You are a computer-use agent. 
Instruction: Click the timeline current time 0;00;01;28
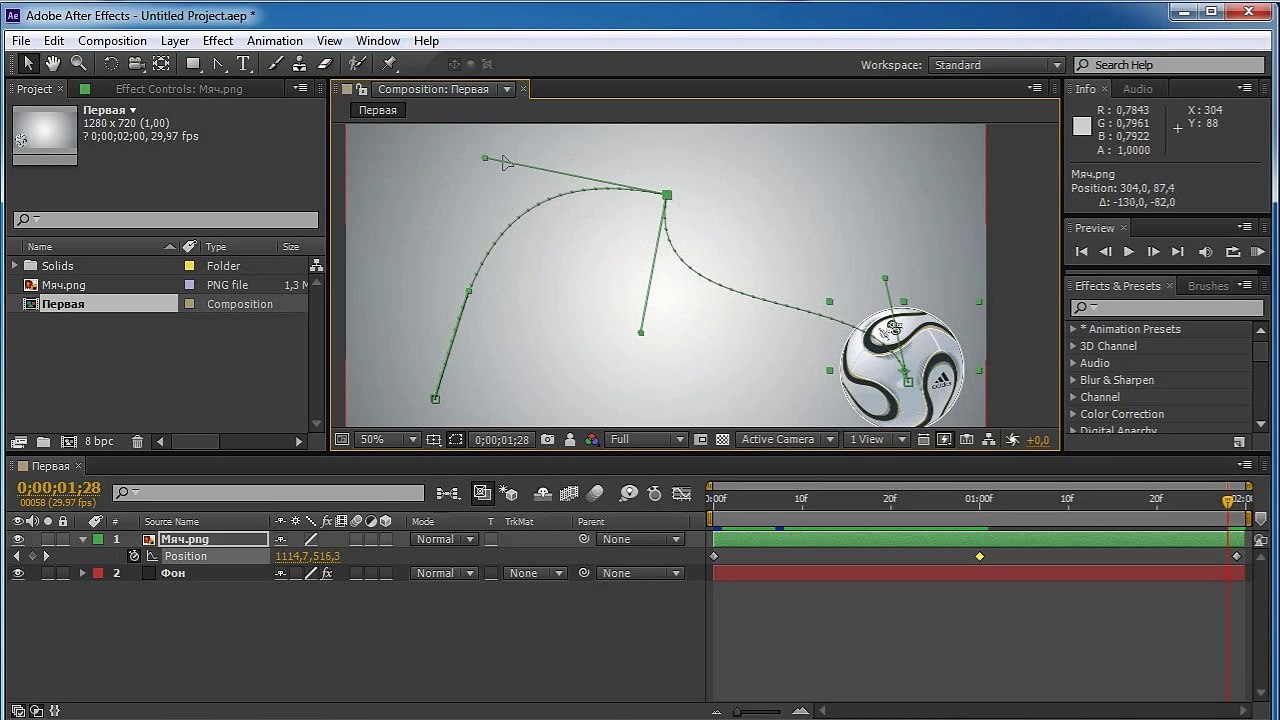[59, 488]
